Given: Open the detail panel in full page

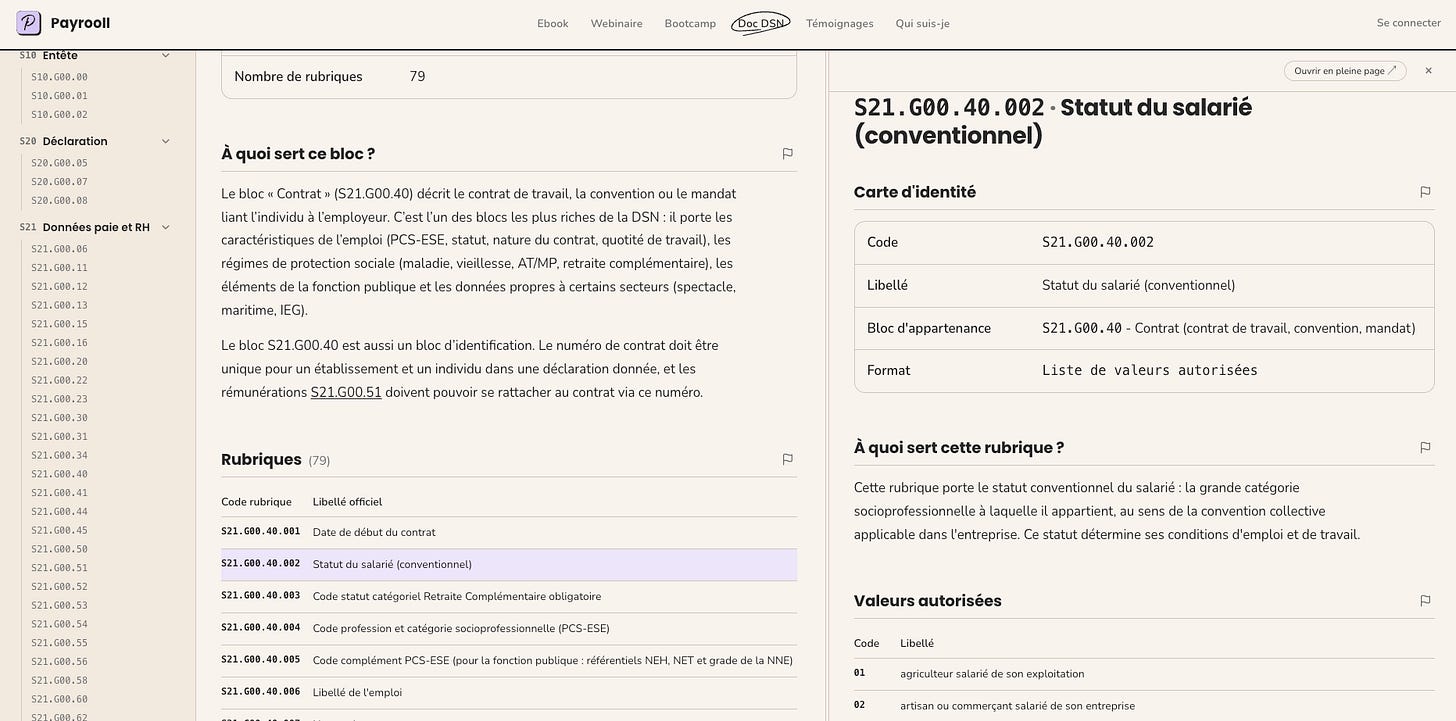Looking at the screenshot, I should 1345,71.
